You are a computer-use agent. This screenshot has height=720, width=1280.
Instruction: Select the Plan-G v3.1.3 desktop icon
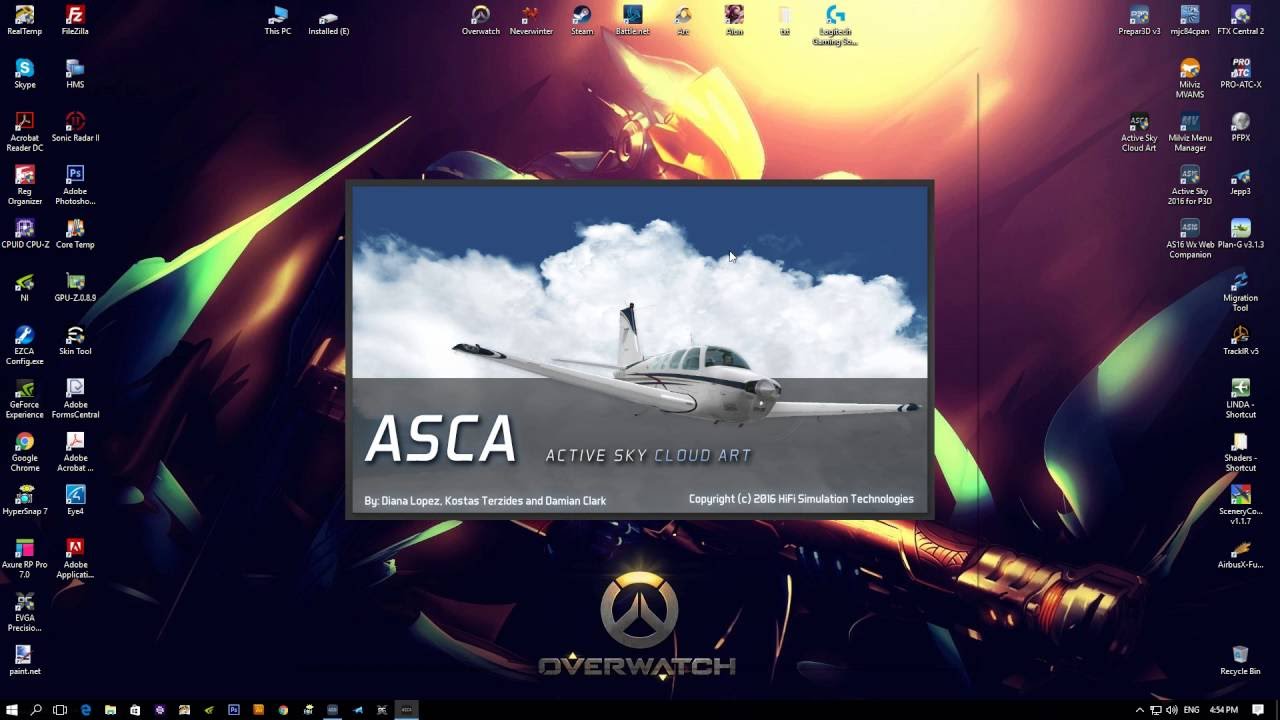click(x=1240, y=233)
